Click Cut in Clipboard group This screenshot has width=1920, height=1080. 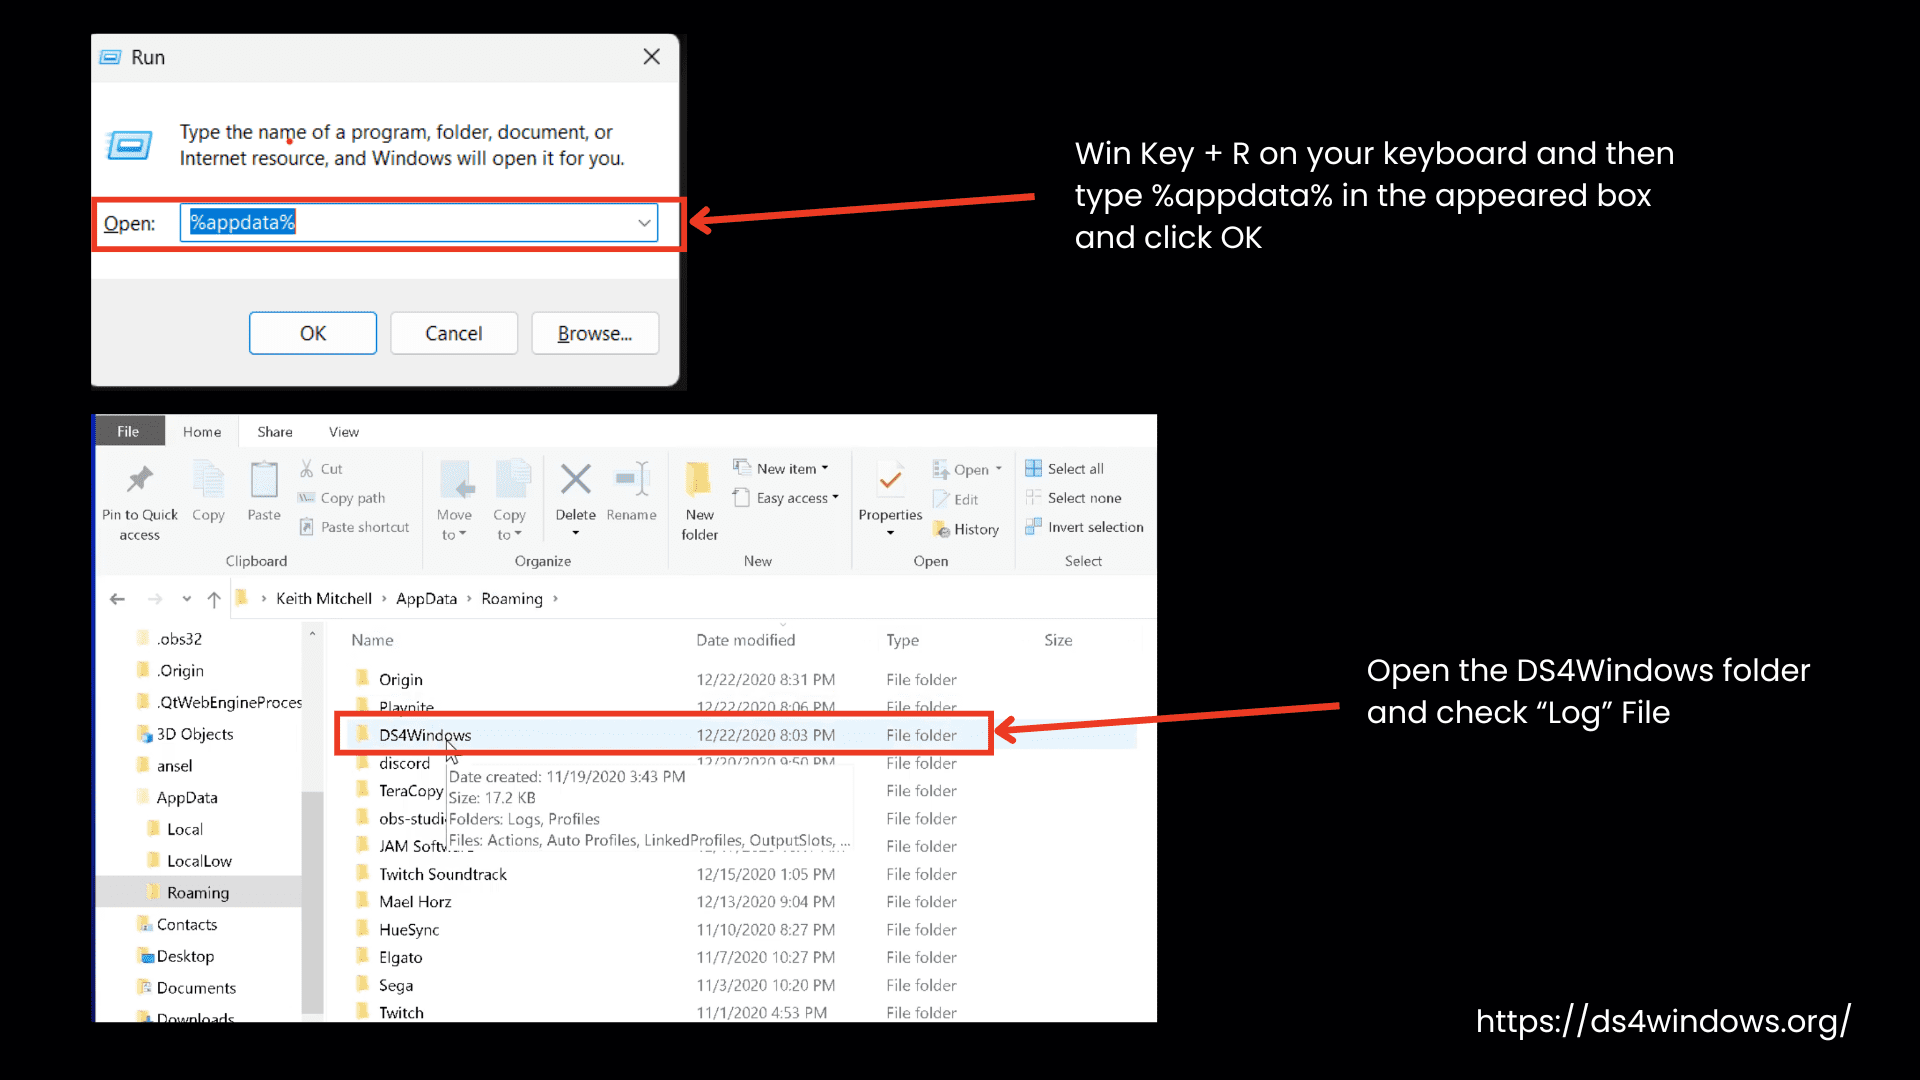coord(321,469)
